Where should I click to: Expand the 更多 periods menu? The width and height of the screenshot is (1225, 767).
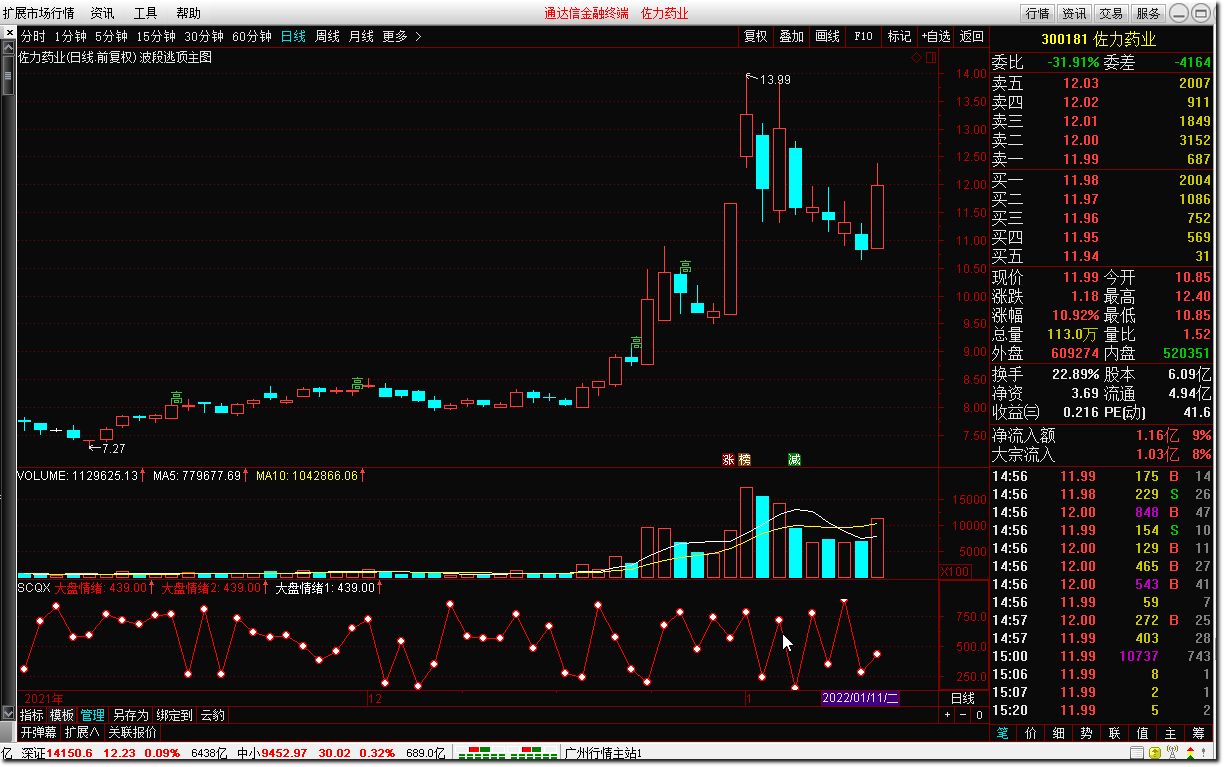click(x=402, y=36)
